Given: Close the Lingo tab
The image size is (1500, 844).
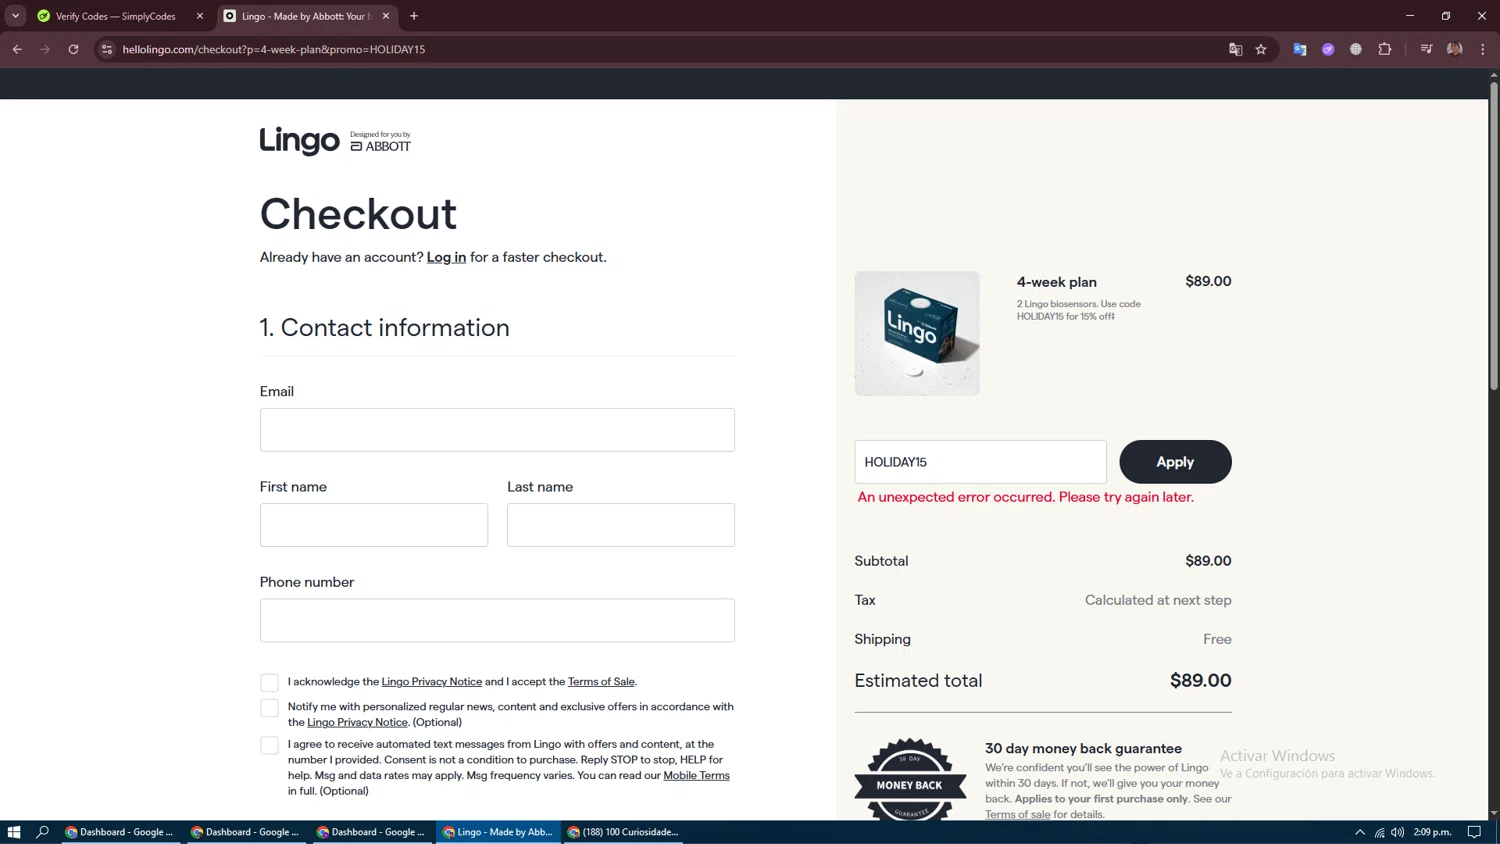Looking at the screenshot, I should tap(386, 16).
